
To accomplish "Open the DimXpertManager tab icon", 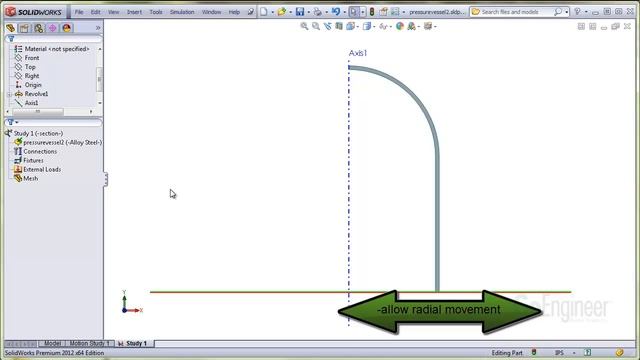I will (x=53, y=28).
